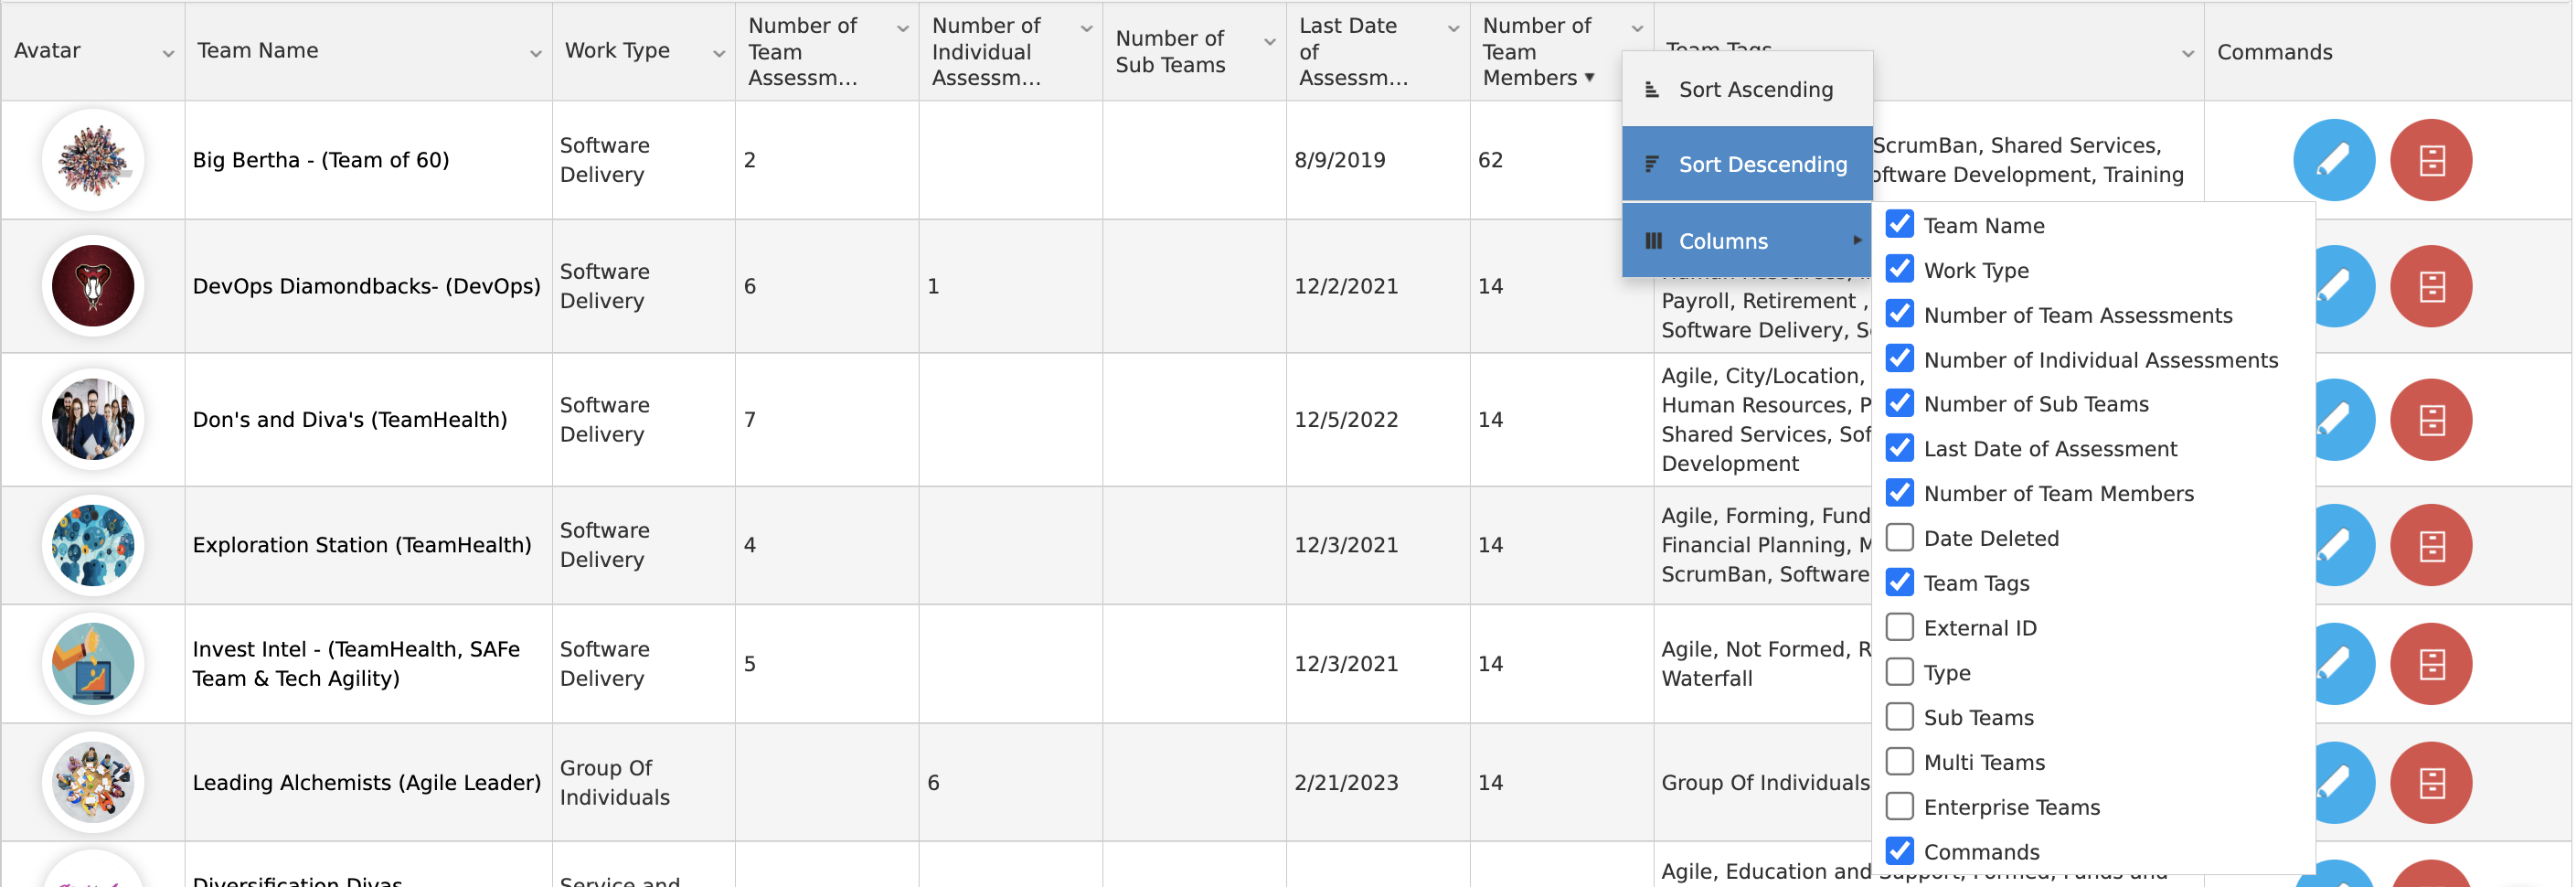Edit the Big Bertha team with pencil icon
The height and width of the screenshot is (887, 2576).
[2333, 160]
